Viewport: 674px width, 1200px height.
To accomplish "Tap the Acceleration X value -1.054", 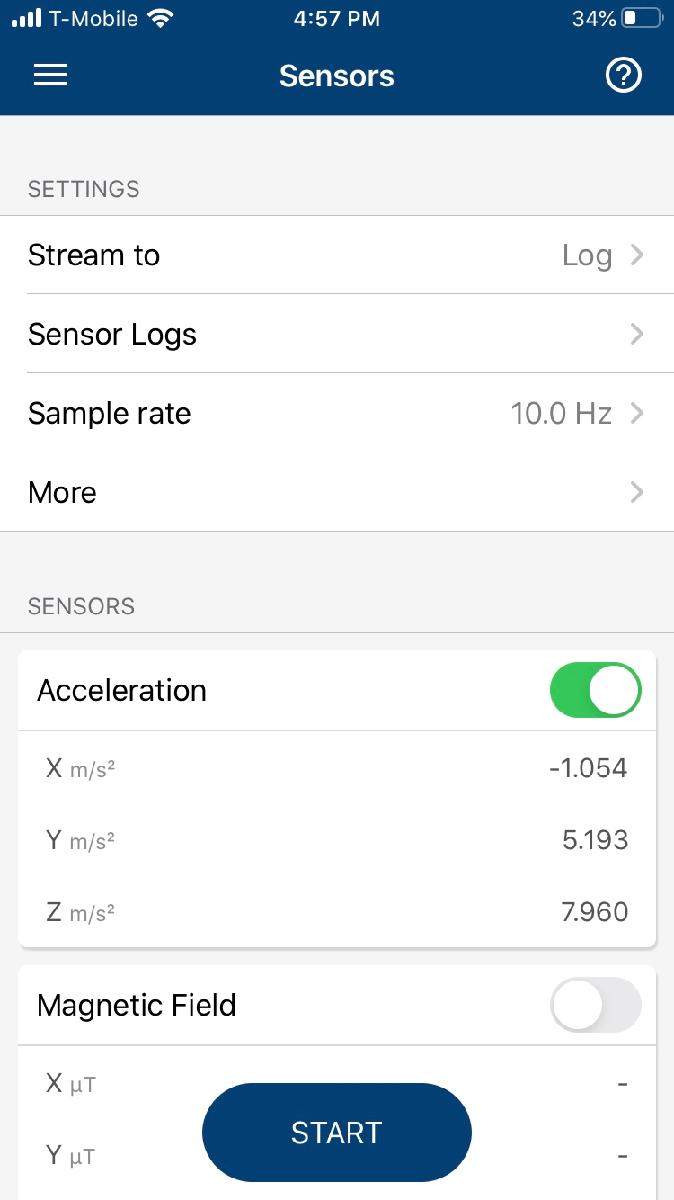I will (x=588, y=768).
